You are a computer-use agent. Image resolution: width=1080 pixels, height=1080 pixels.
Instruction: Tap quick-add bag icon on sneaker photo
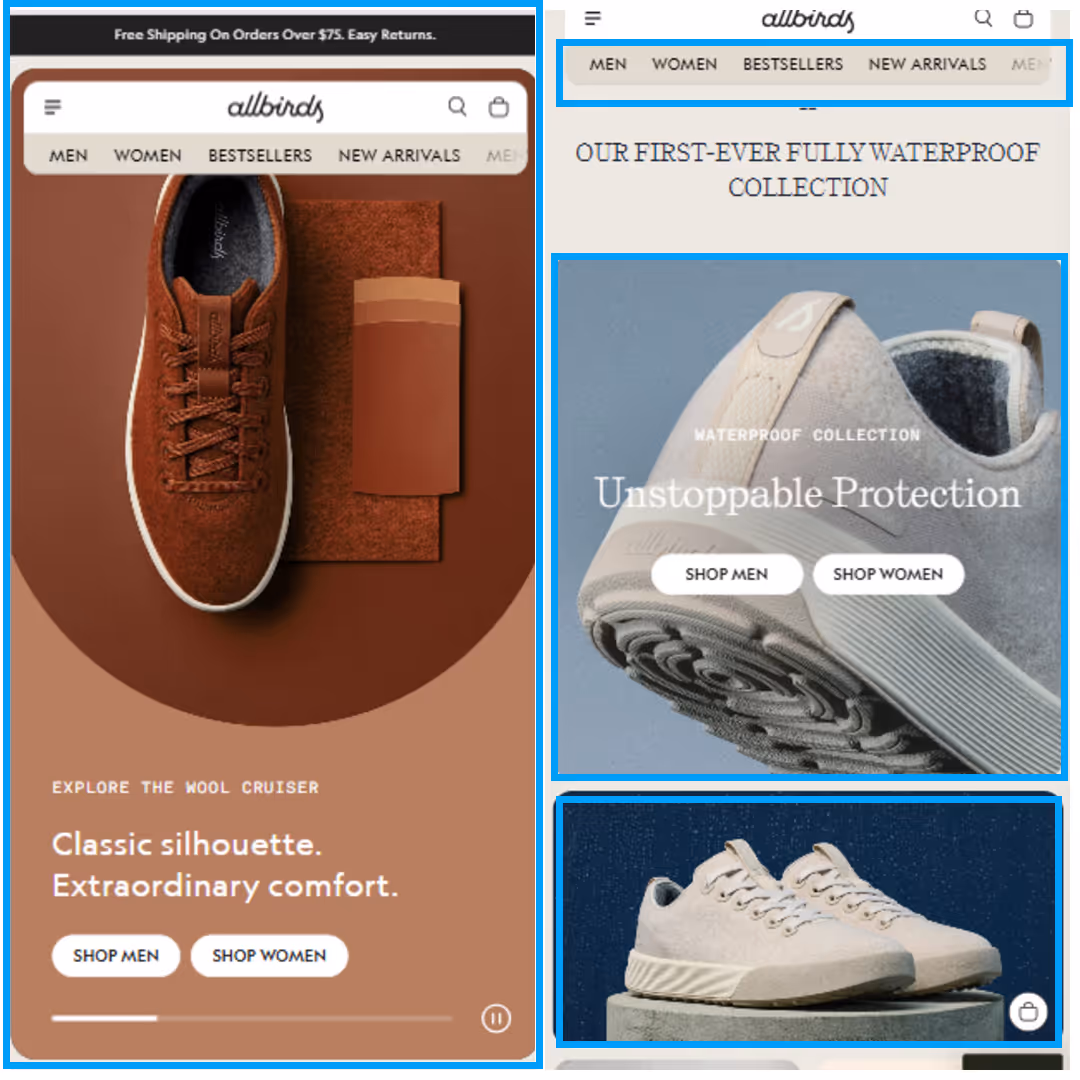coord(1028,1012)
